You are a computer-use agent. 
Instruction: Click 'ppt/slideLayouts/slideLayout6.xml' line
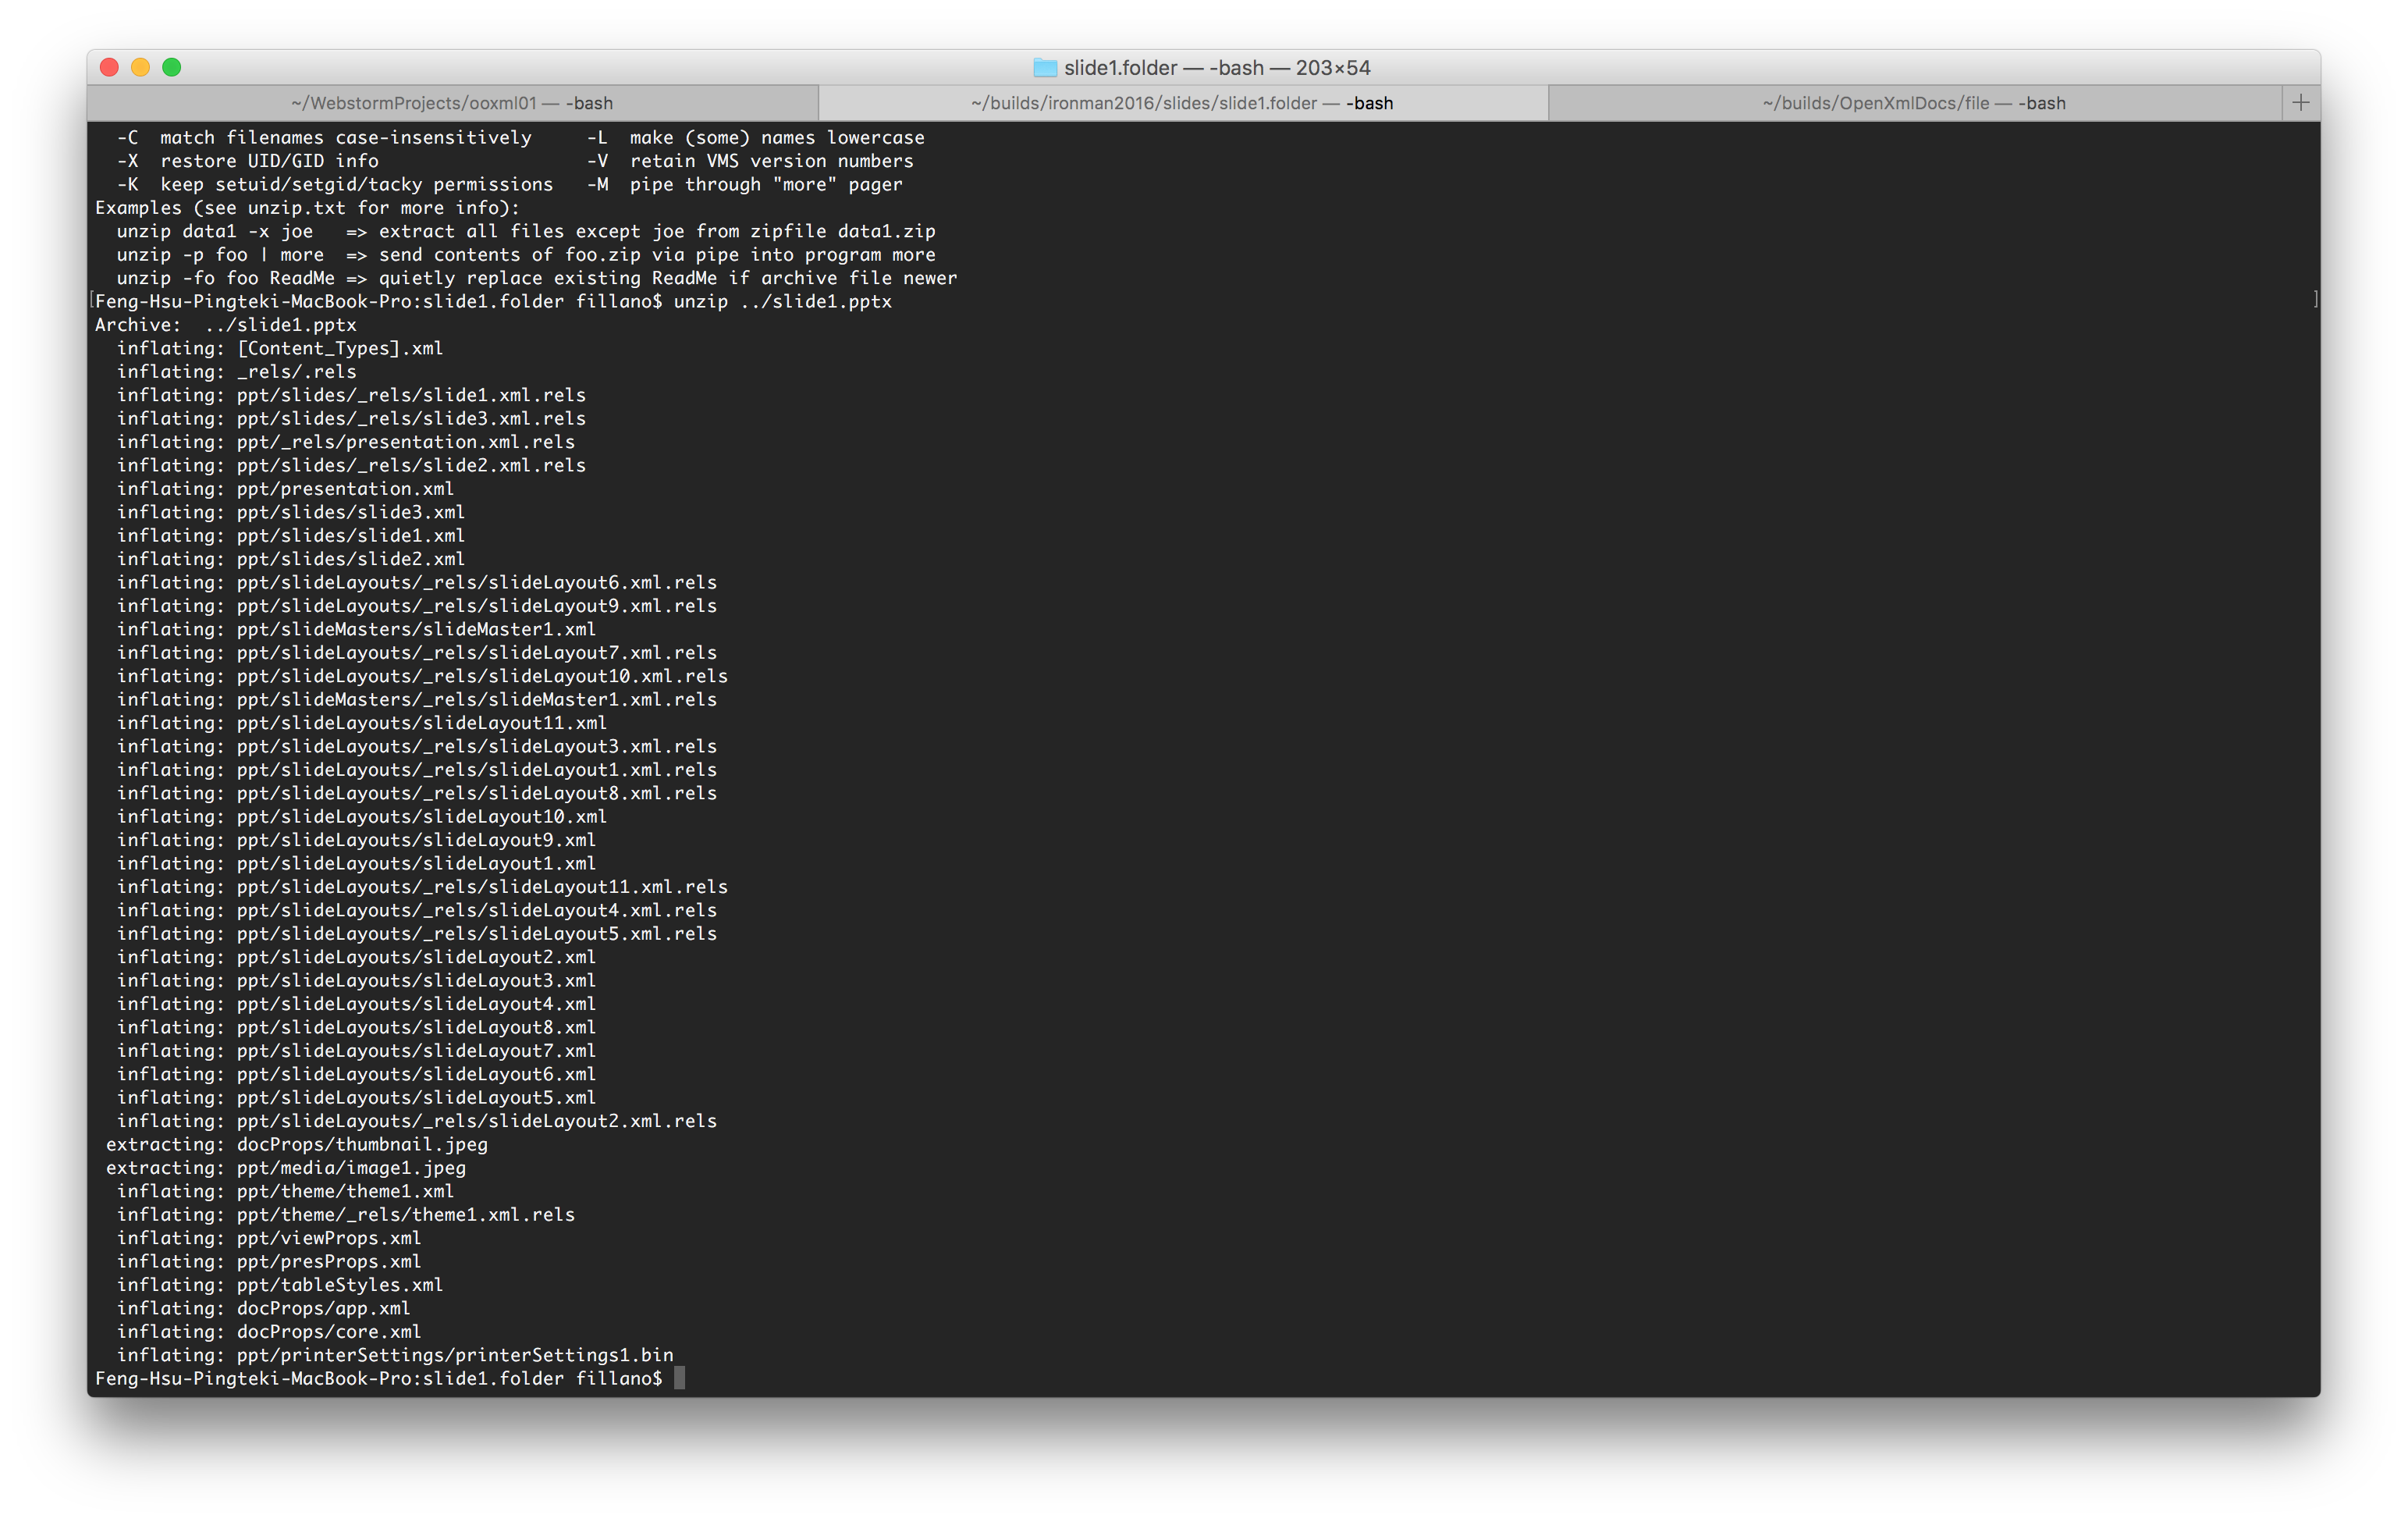coord(356,1074)
